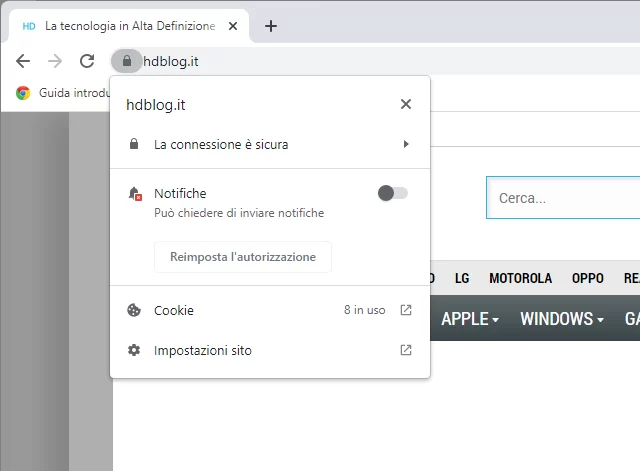Click Reimposta l'autorizzazione button

[x=243, y=257]
